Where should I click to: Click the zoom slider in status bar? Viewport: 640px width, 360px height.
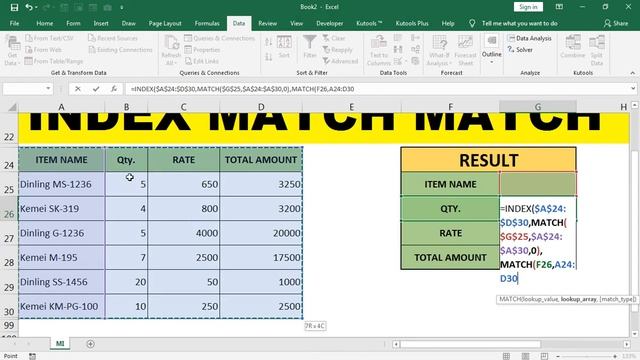click(x=587, y=356)
